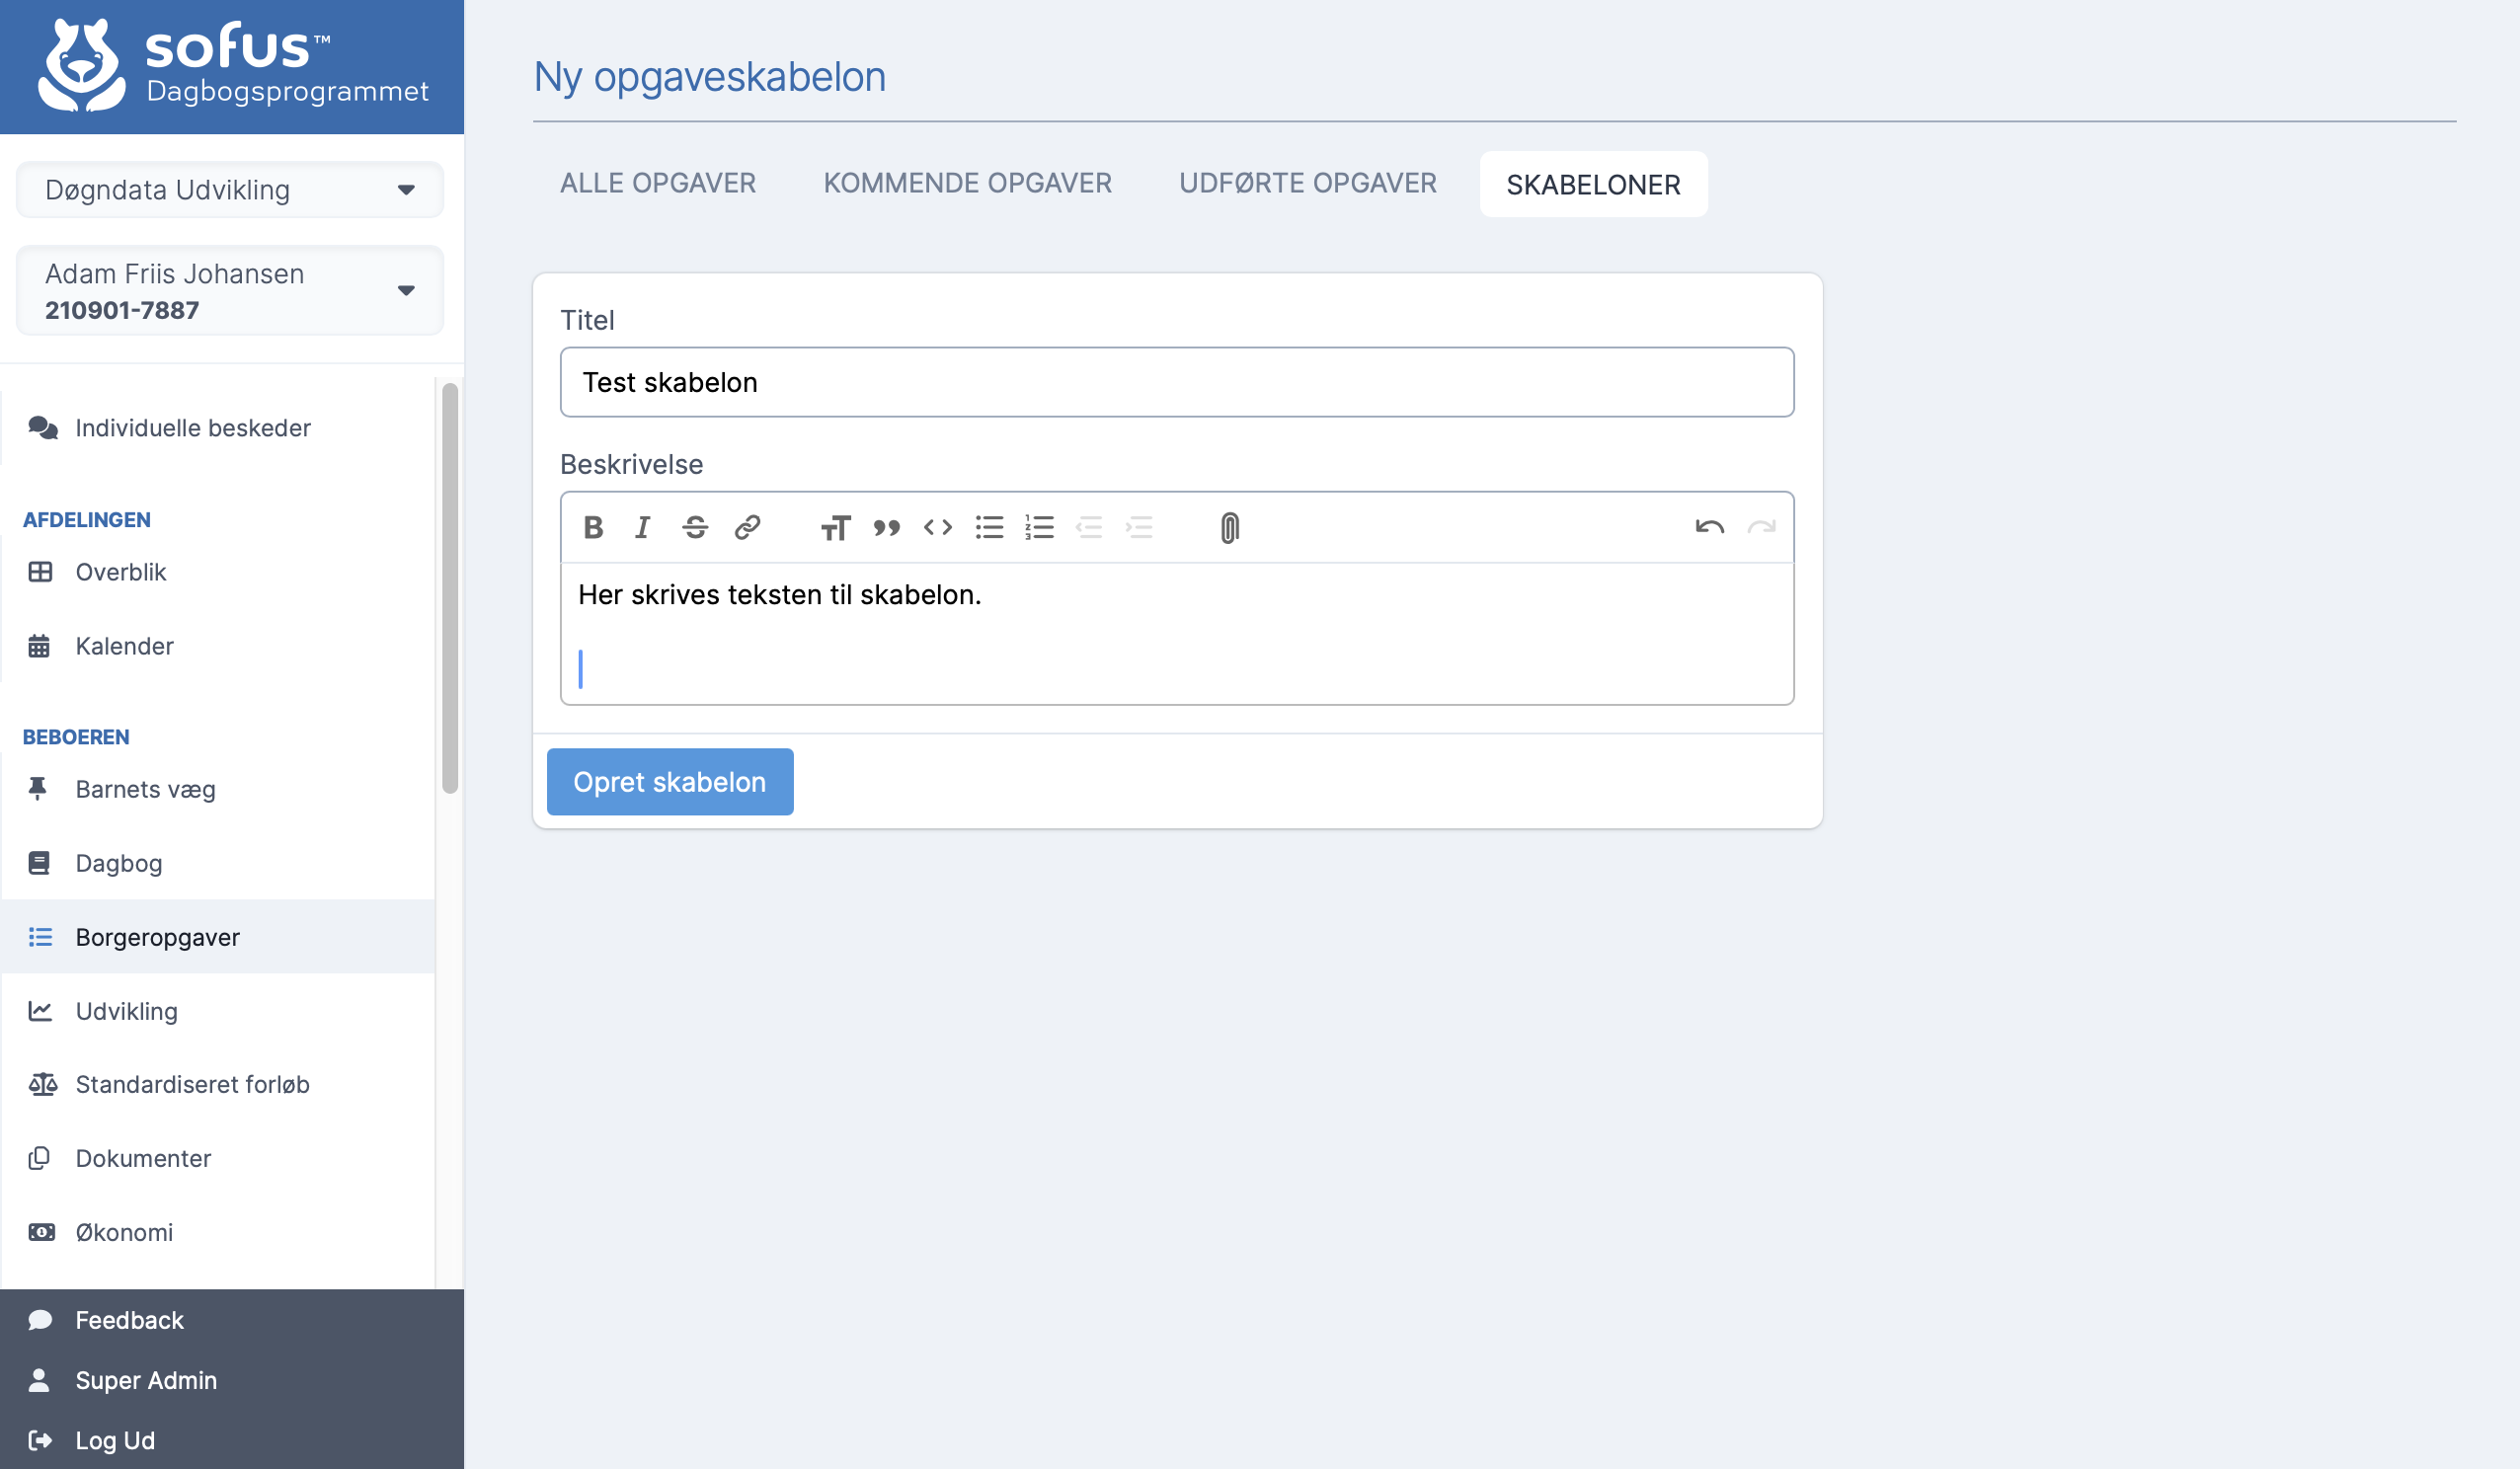Apply strikethrough text formatting
This screenshot has width=2520, height=1469.
[695, 527]
